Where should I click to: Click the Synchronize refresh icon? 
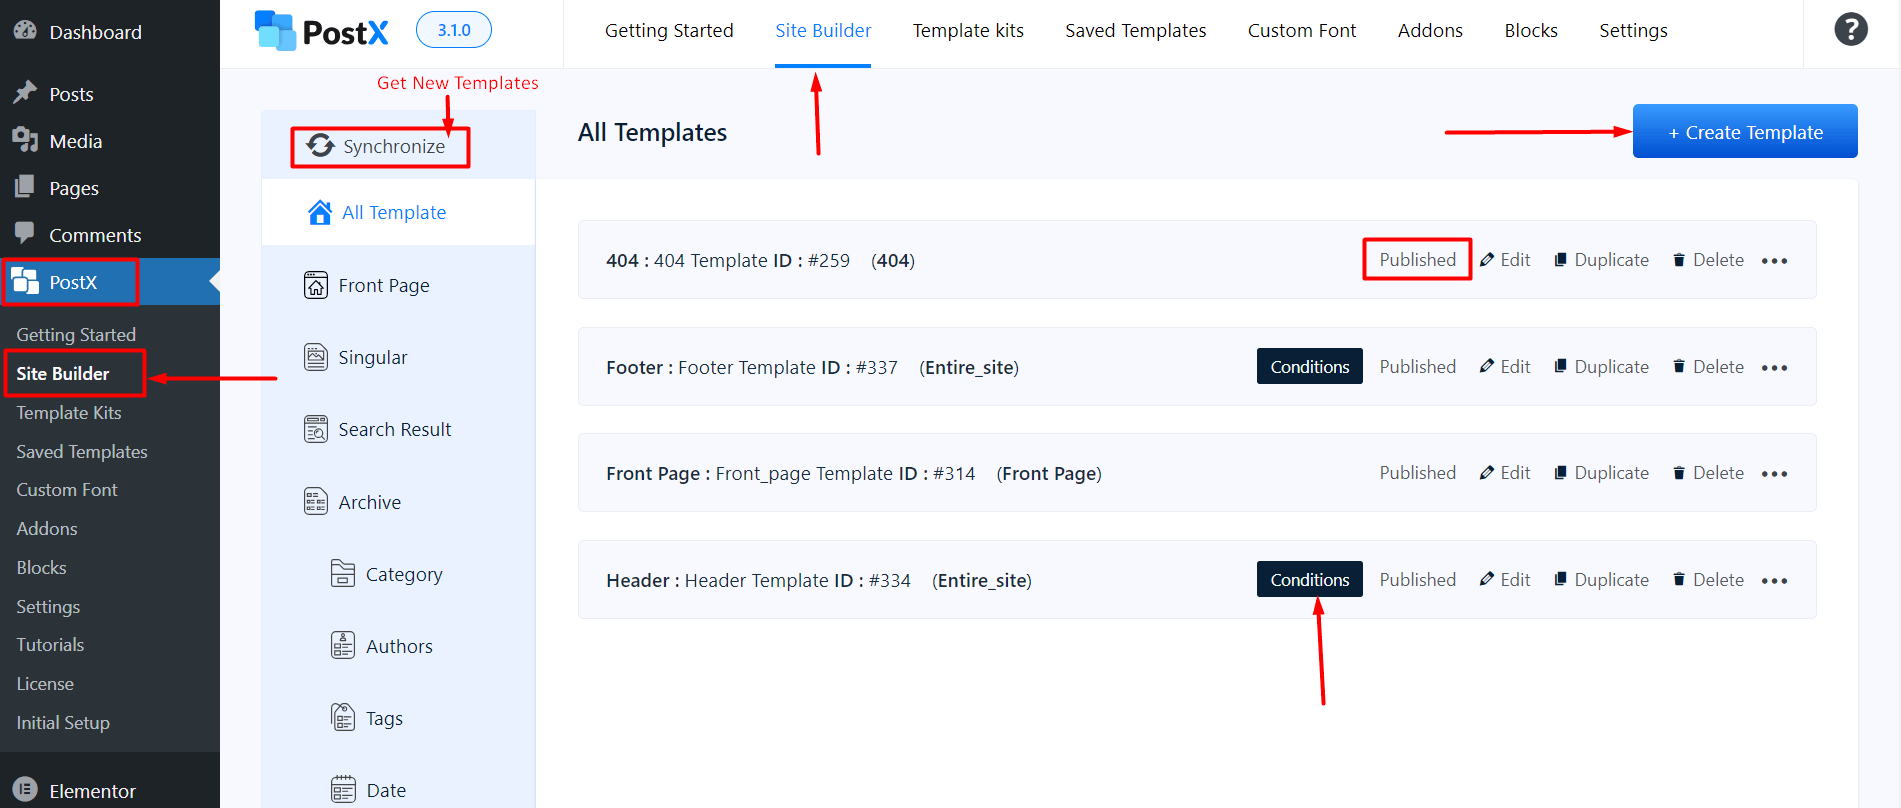(321, 146)
